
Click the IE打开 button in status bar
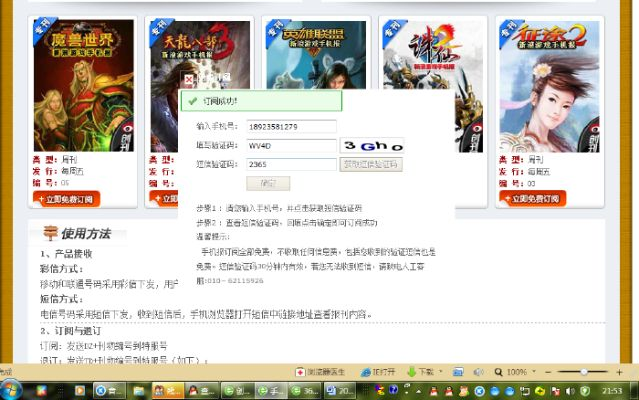379,372
